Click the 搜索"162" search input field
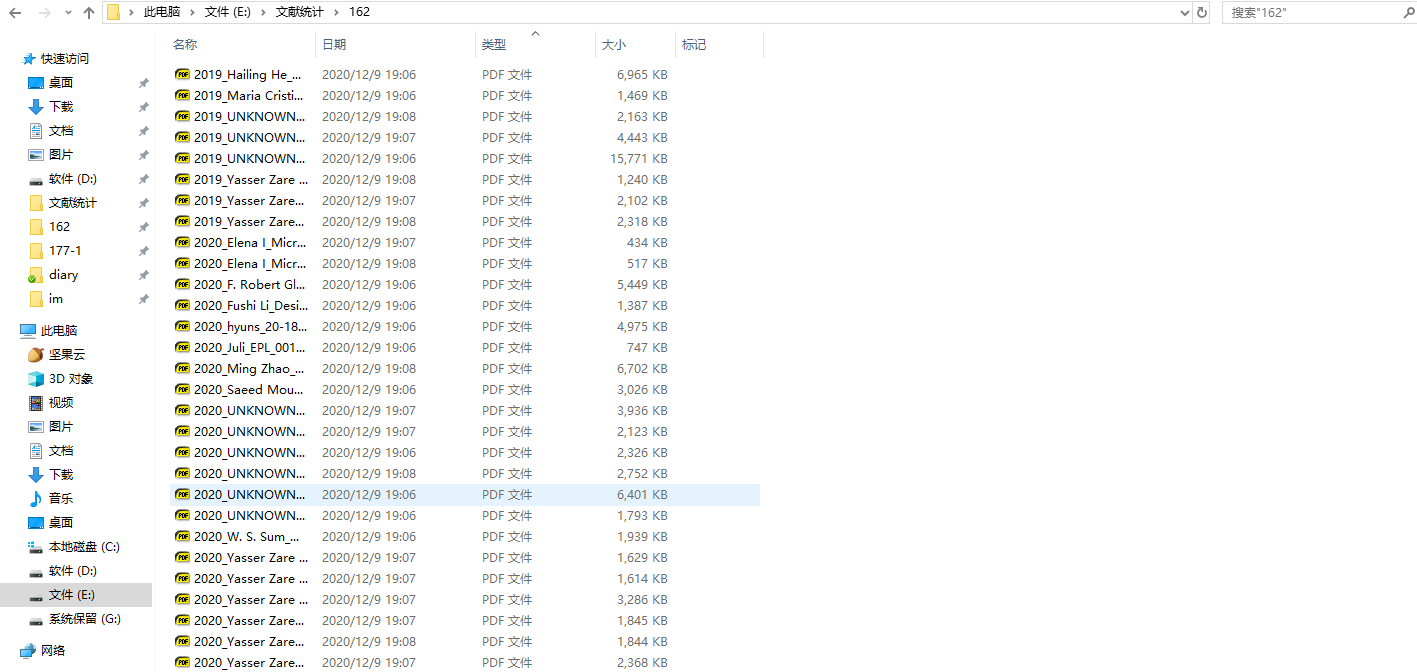Screen dimensions: 1417x672 1310,13
